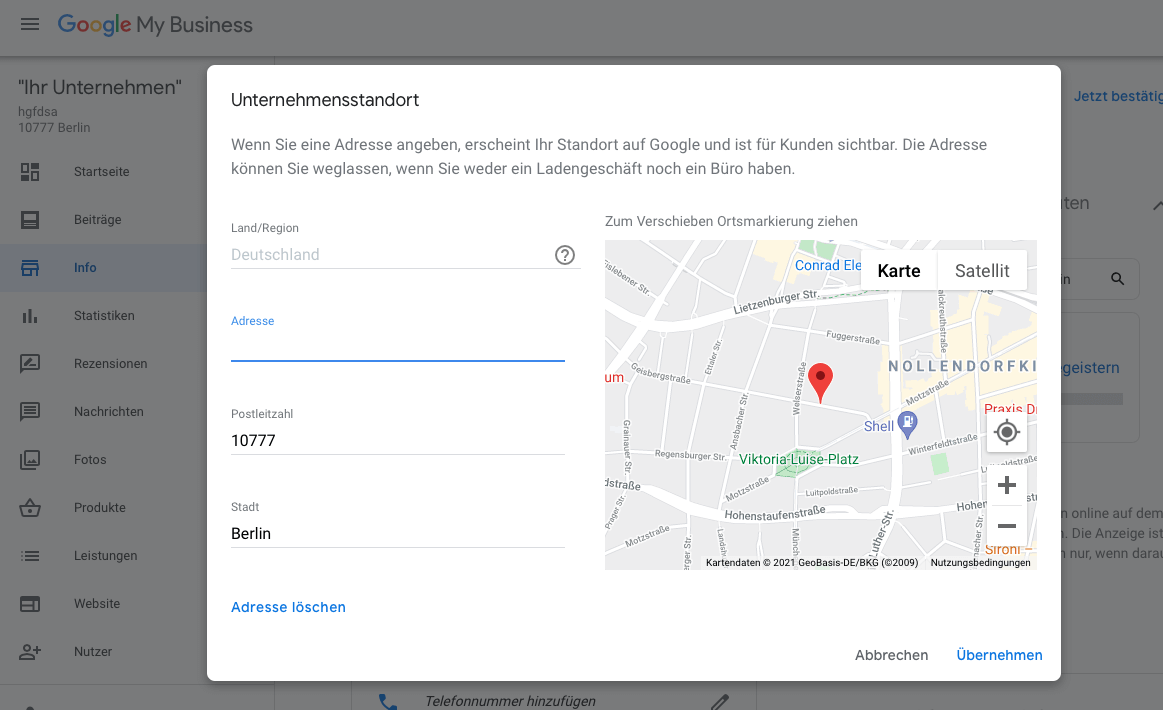Click Adresse löschen link

[289, 607]
